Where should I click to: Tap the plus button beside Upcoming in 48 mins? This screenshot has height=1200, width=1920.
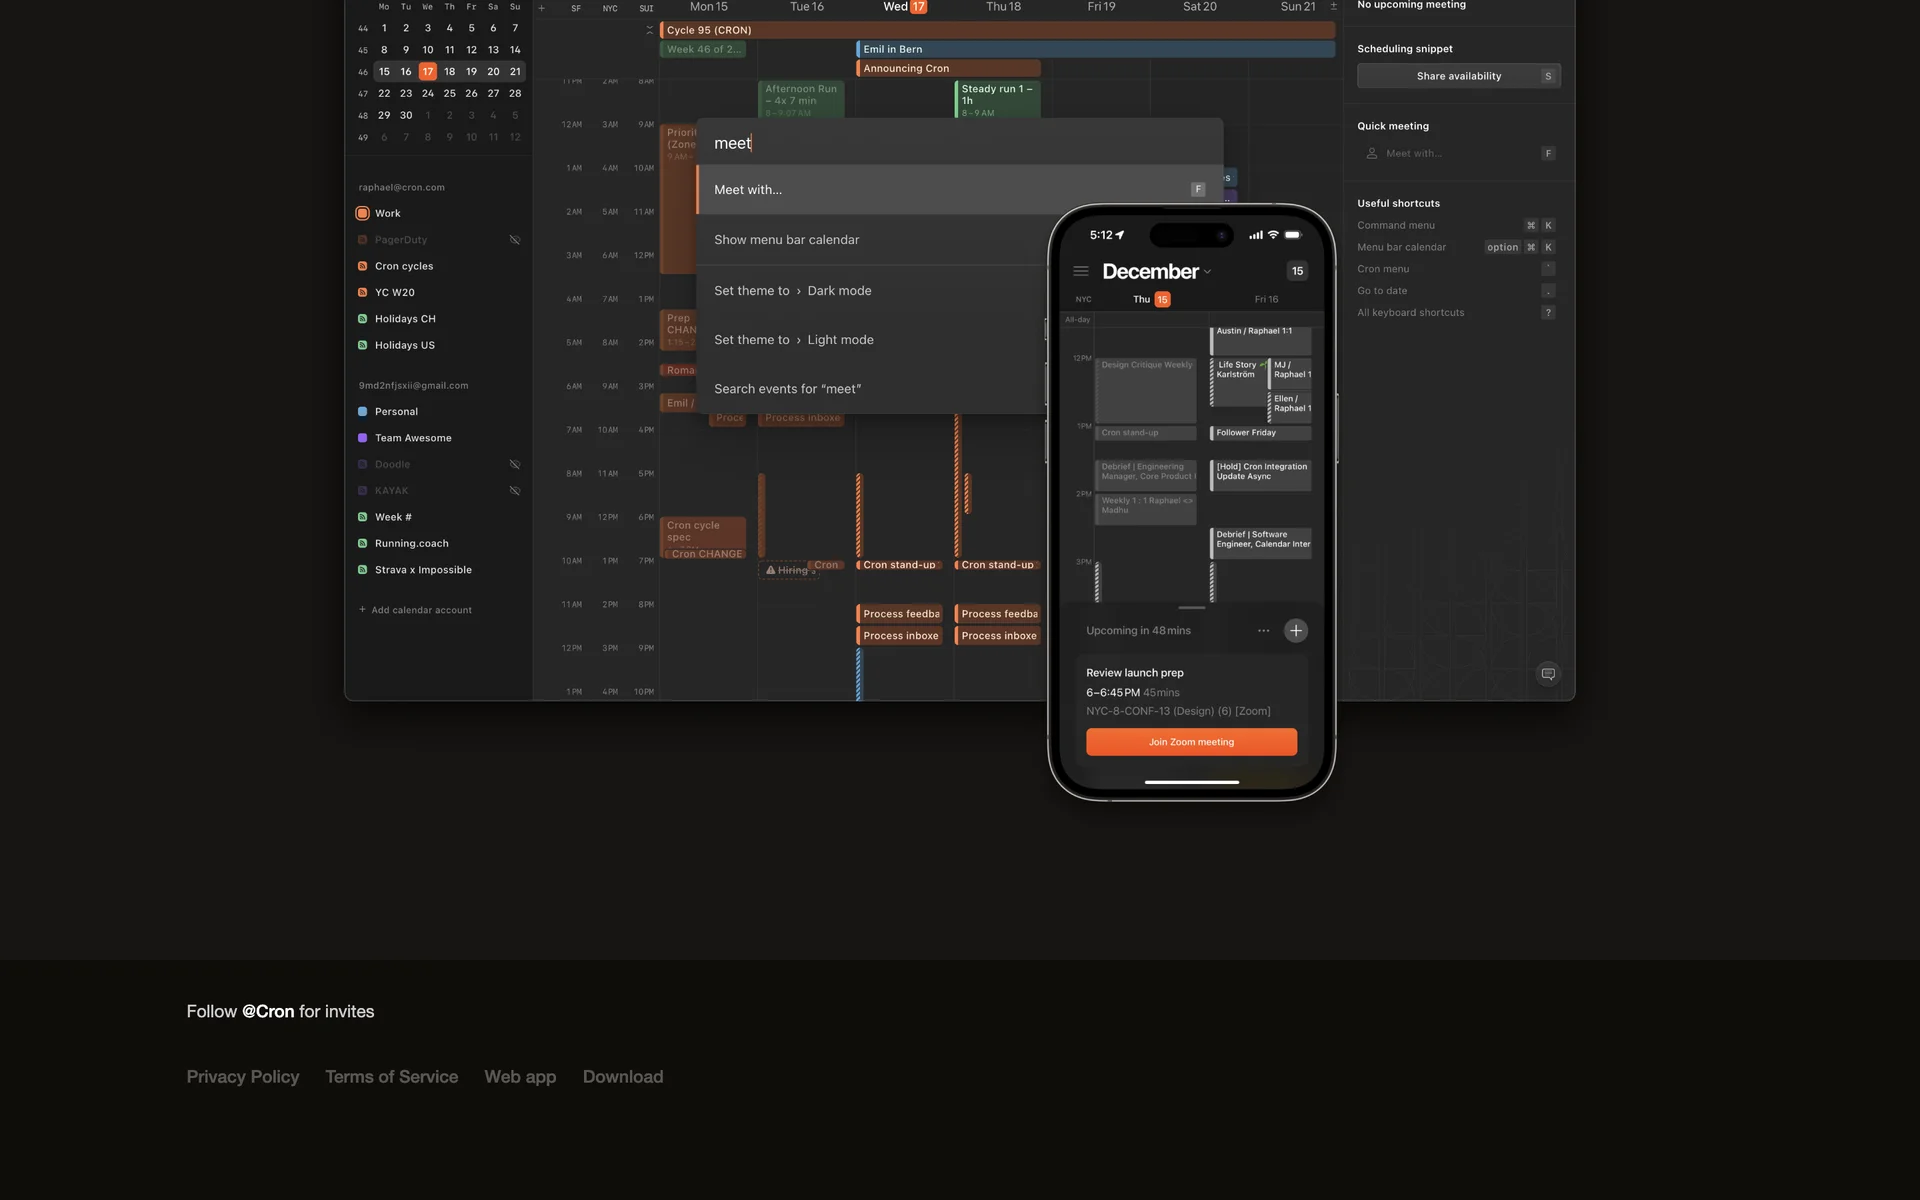(1295, 631)
